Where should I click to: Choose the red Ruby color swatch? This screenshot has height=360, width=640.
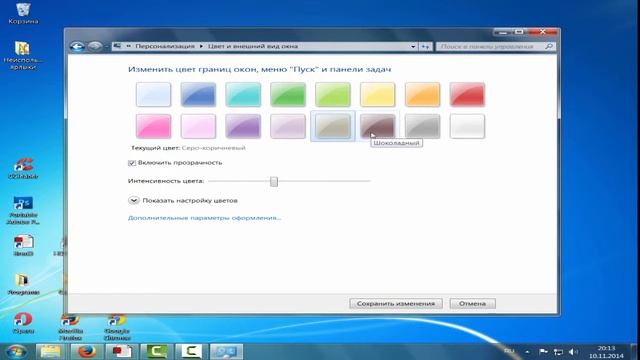468,94
